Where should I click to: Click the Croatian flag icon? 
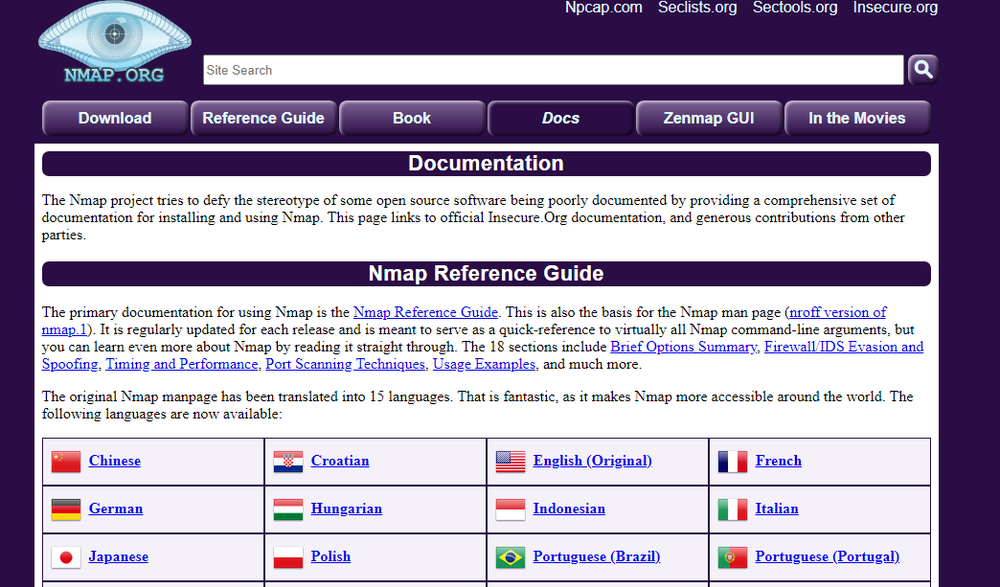click(x=288, y=461)
